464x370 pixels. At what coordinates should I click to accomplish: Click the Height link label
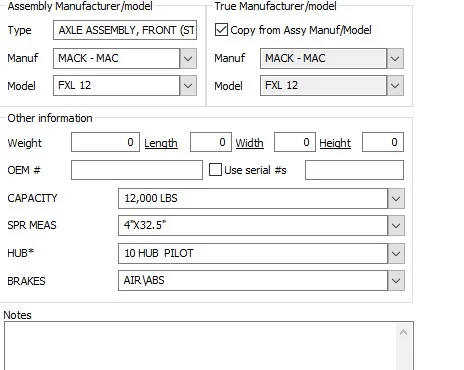coord(335,143)
